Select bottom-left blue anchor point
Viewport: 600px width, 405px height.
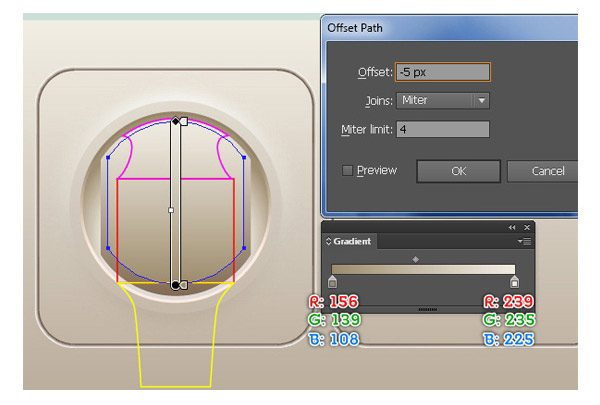(x=108, y=248)
